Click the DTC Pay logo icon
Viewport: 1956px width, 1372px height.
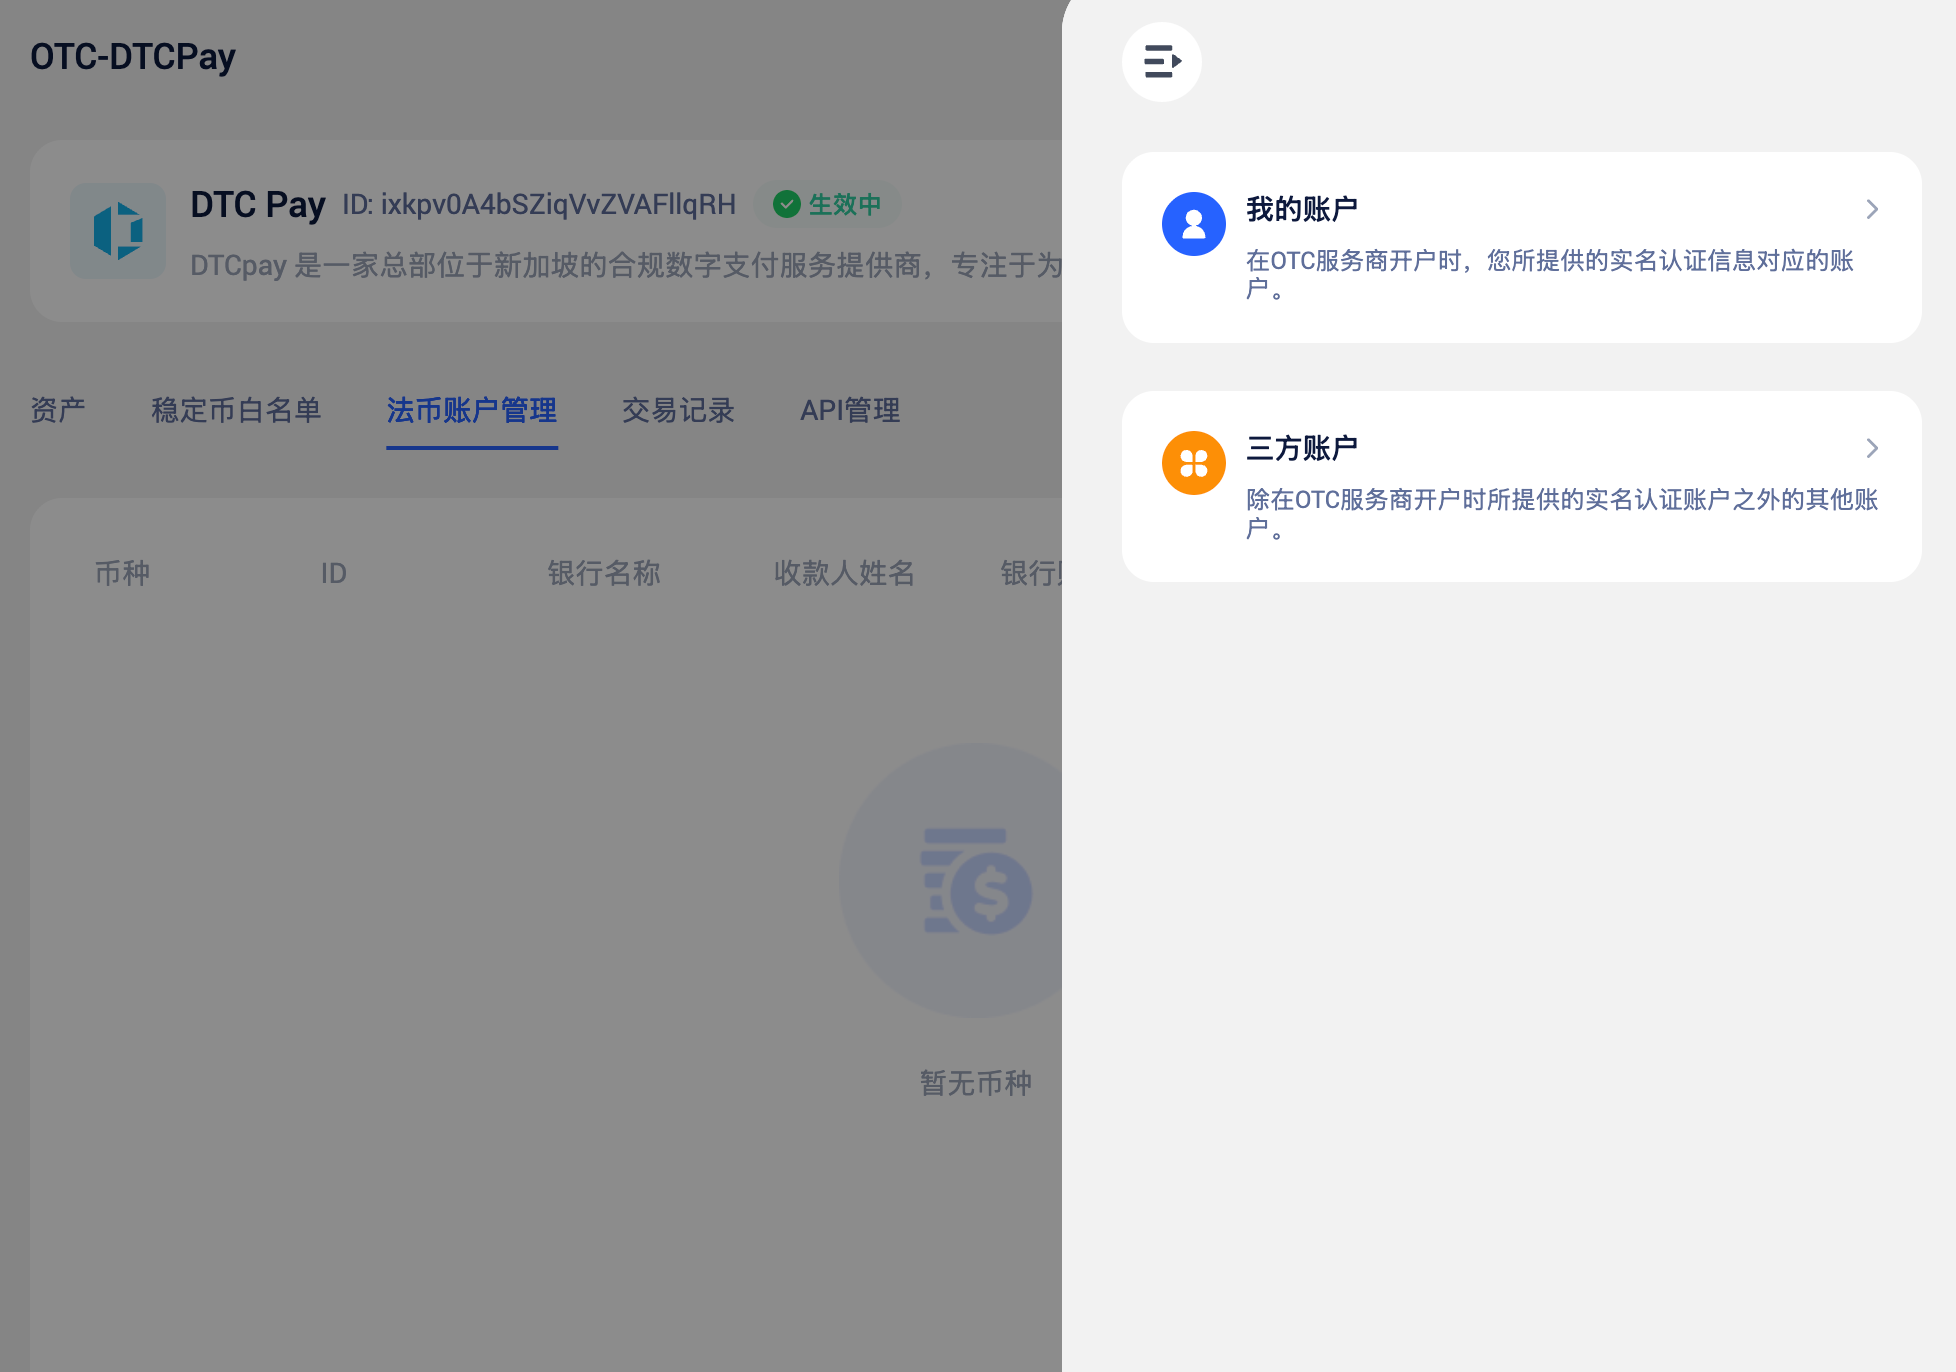click(118, 231)
